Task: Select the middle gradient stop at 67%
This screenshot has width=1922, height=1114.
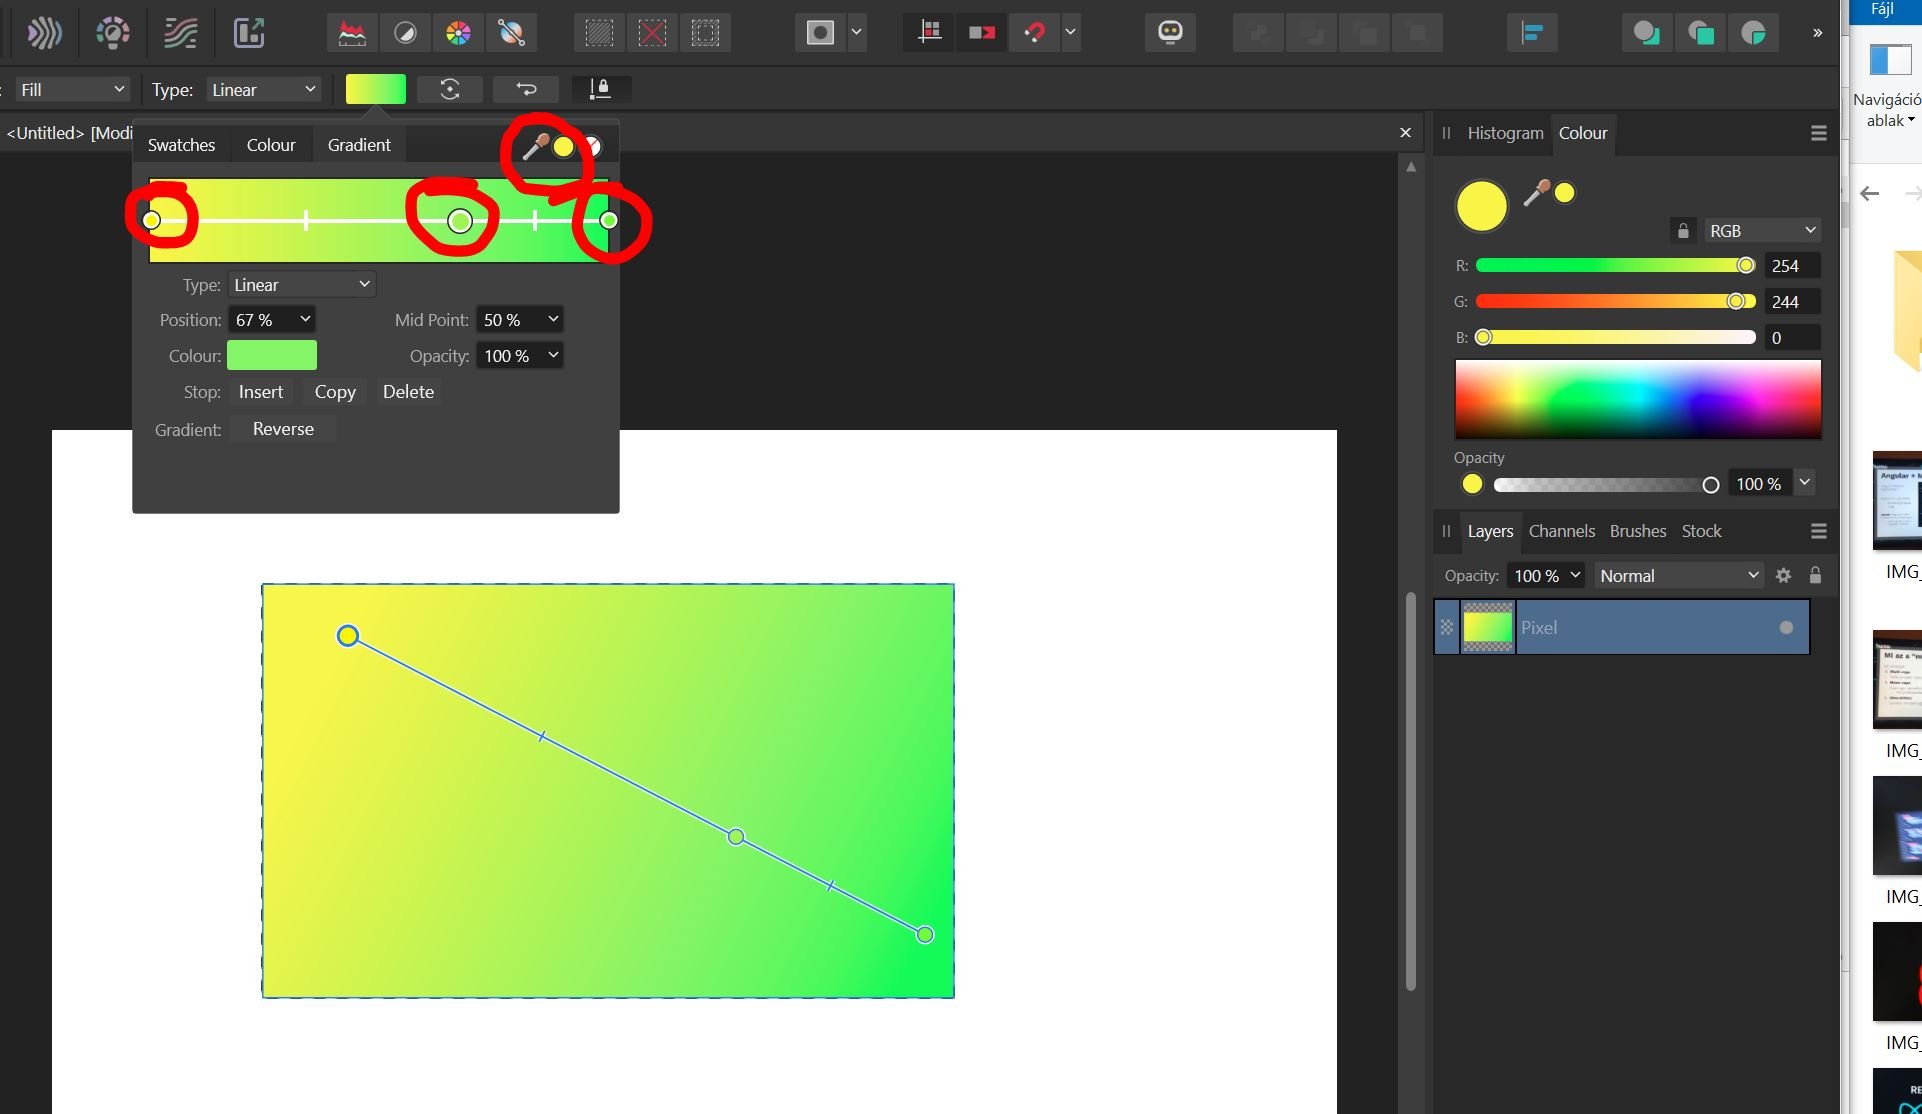Action: [x=460, y=221]
